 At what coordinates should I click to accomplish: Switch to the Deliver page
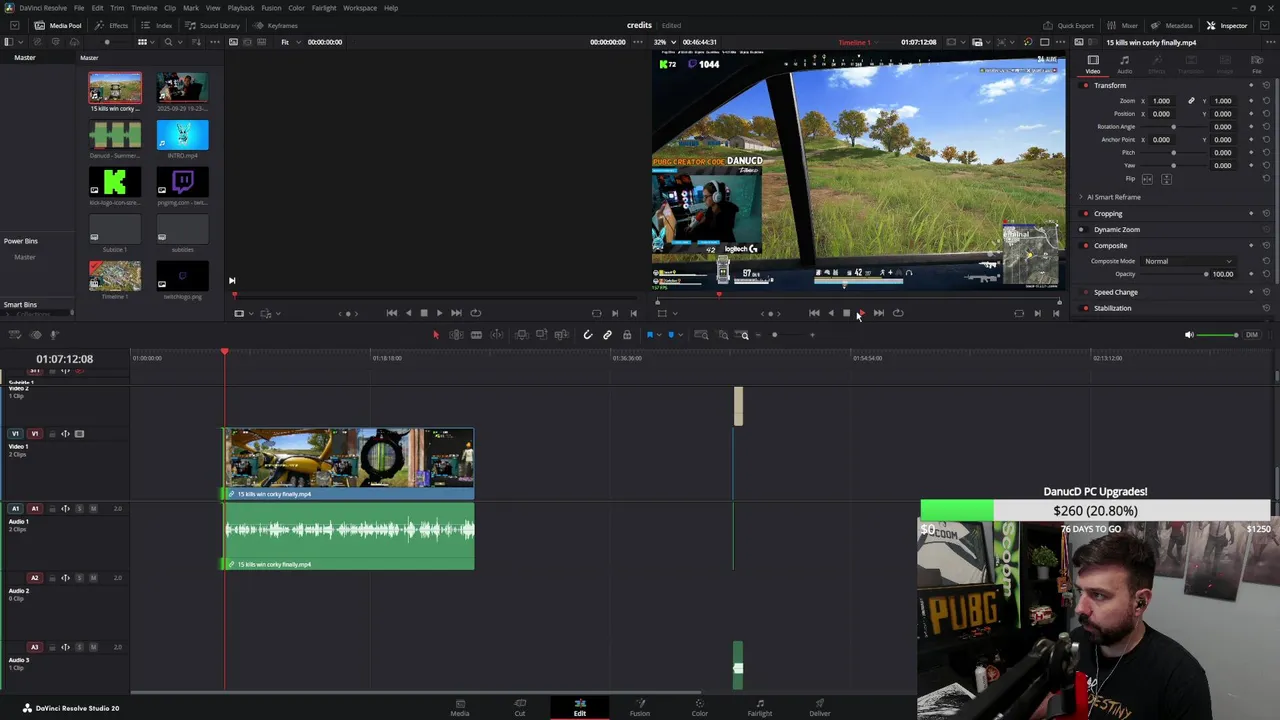pos(820,707)
